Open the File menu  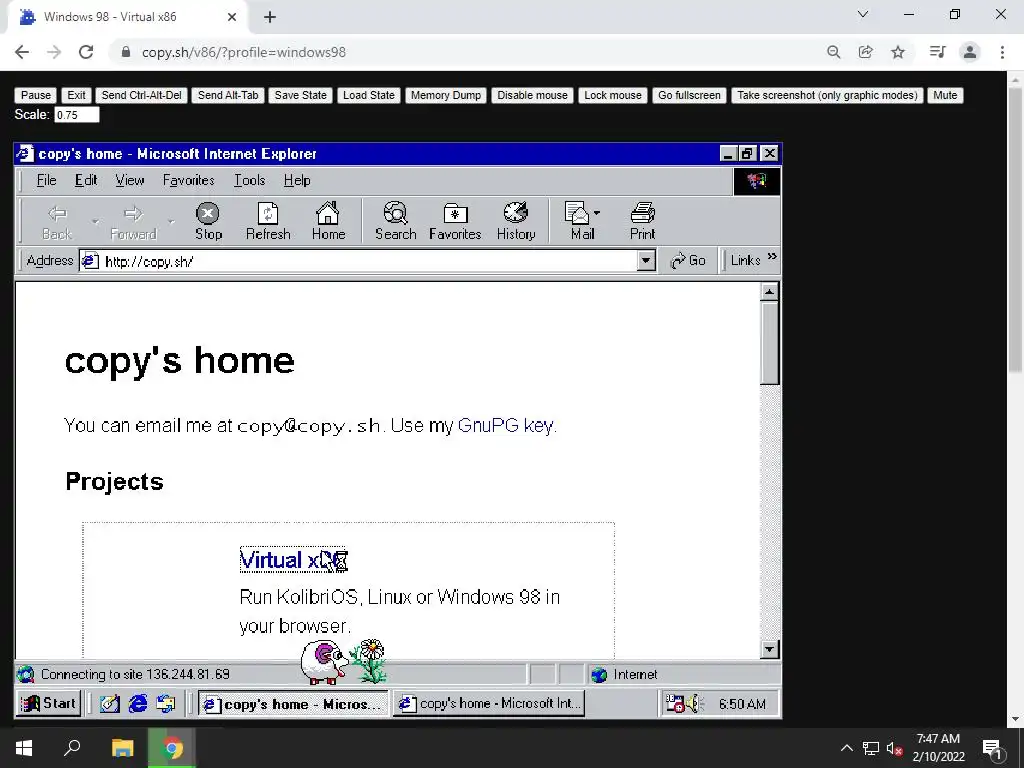(x=46, y=180)
